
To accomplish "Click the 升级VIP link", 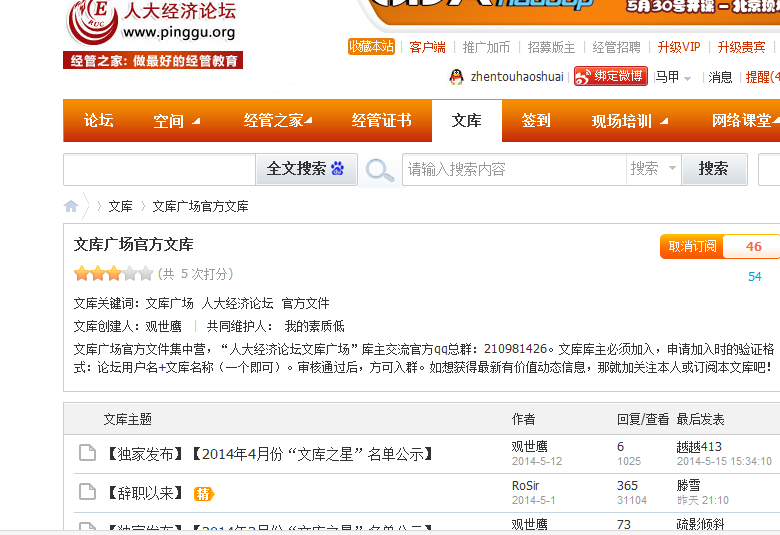I will (679, 47).
